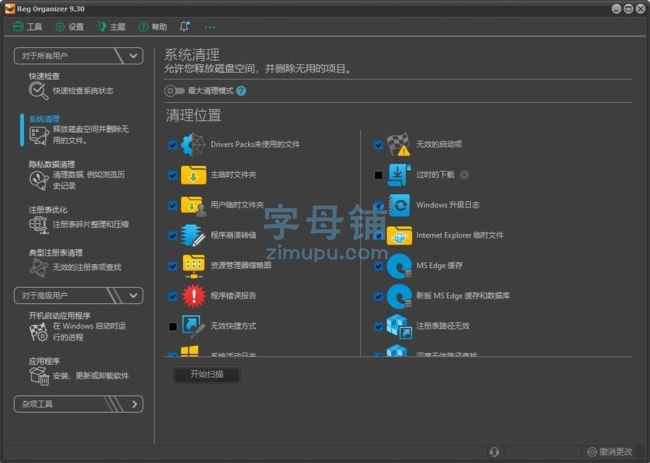This screenshot has height=463, width=650.
Task: Uncheck MS Edge 缓存 checkbox
Action: (x=378, y=266)
